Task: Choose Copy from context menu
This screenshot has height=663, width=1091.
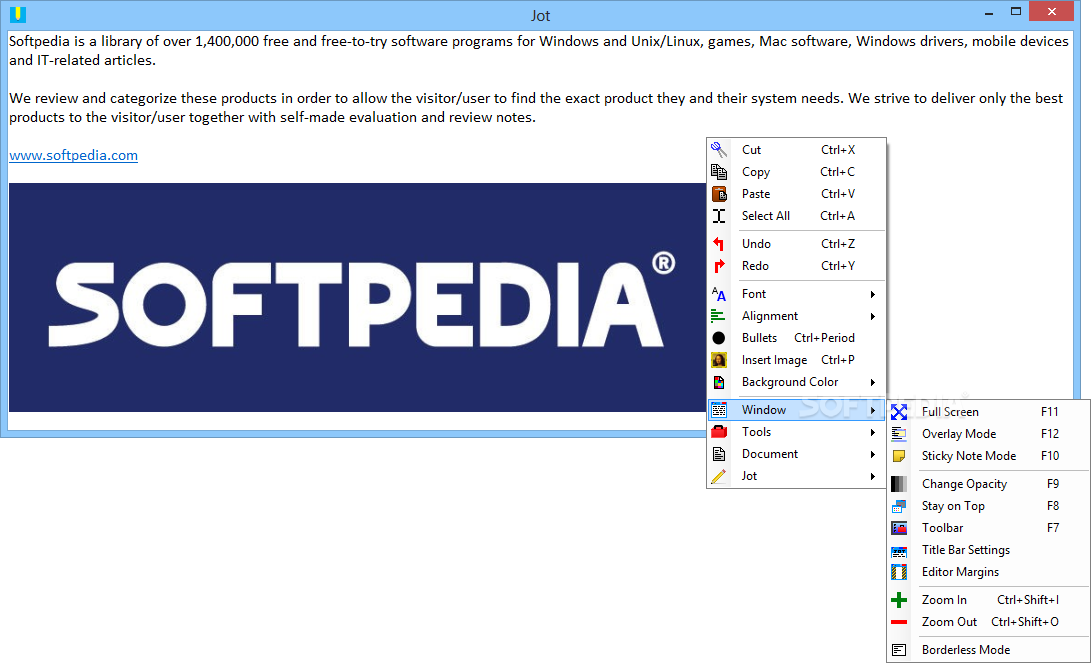Action: click(x=797, y=172)
